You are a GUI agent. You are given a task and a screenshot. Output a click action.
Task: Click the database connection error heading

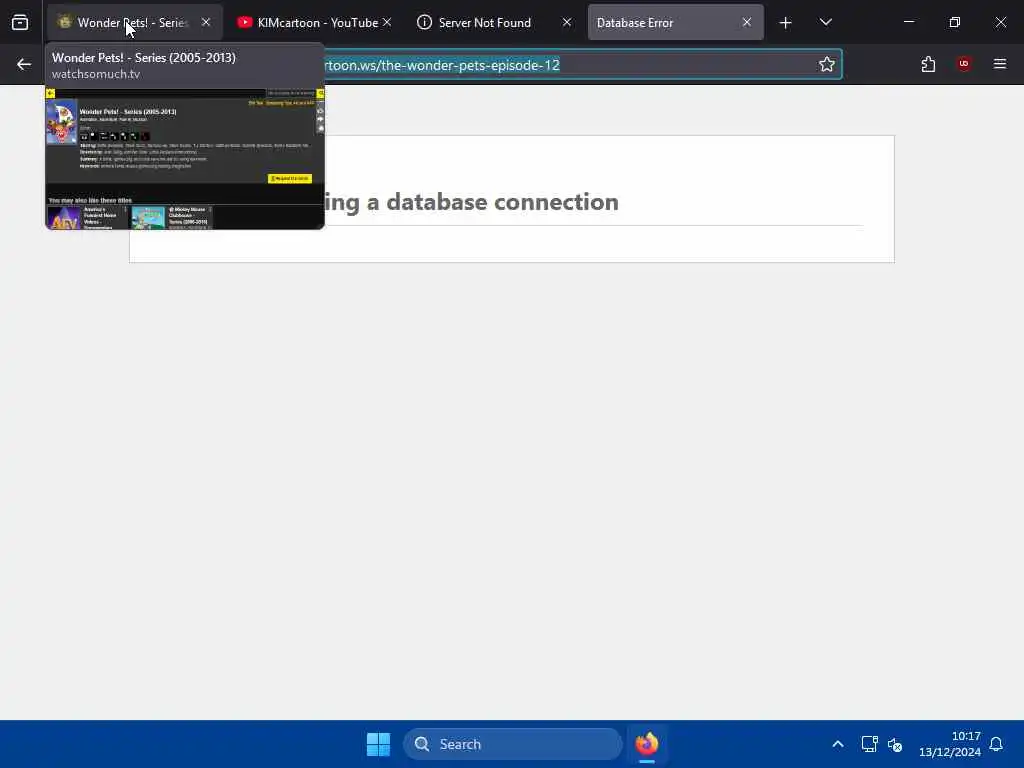click(x=472, y=202)
